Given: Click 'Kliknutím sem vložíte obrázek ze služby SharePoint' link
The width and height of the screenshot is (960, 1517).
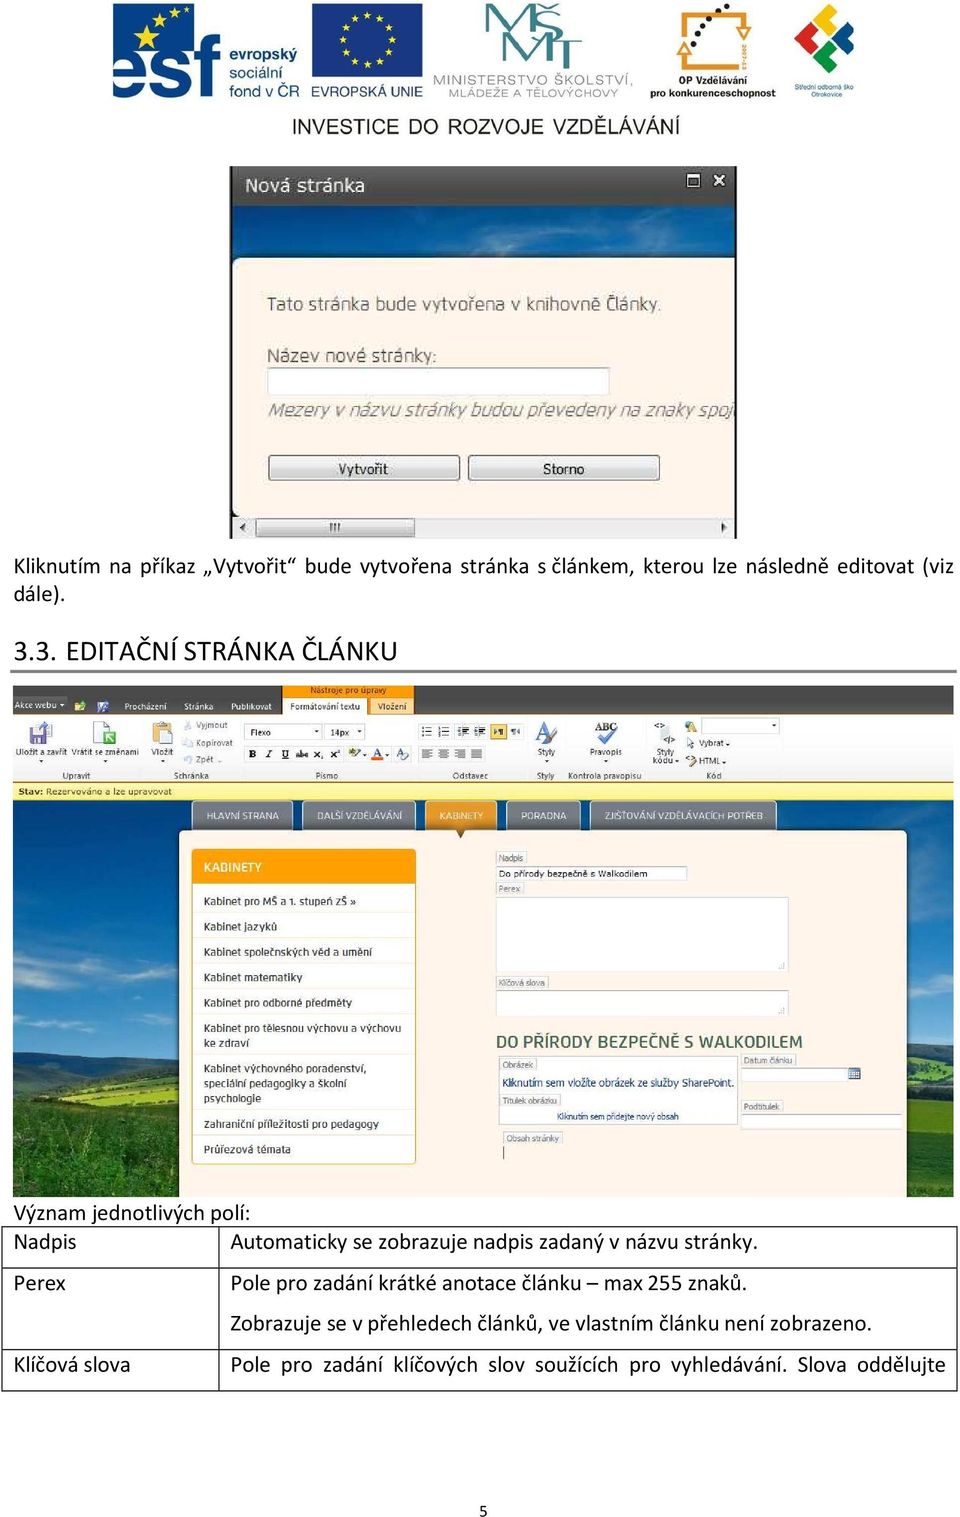Looking at the screenshot, I should tap(618, 1082).
